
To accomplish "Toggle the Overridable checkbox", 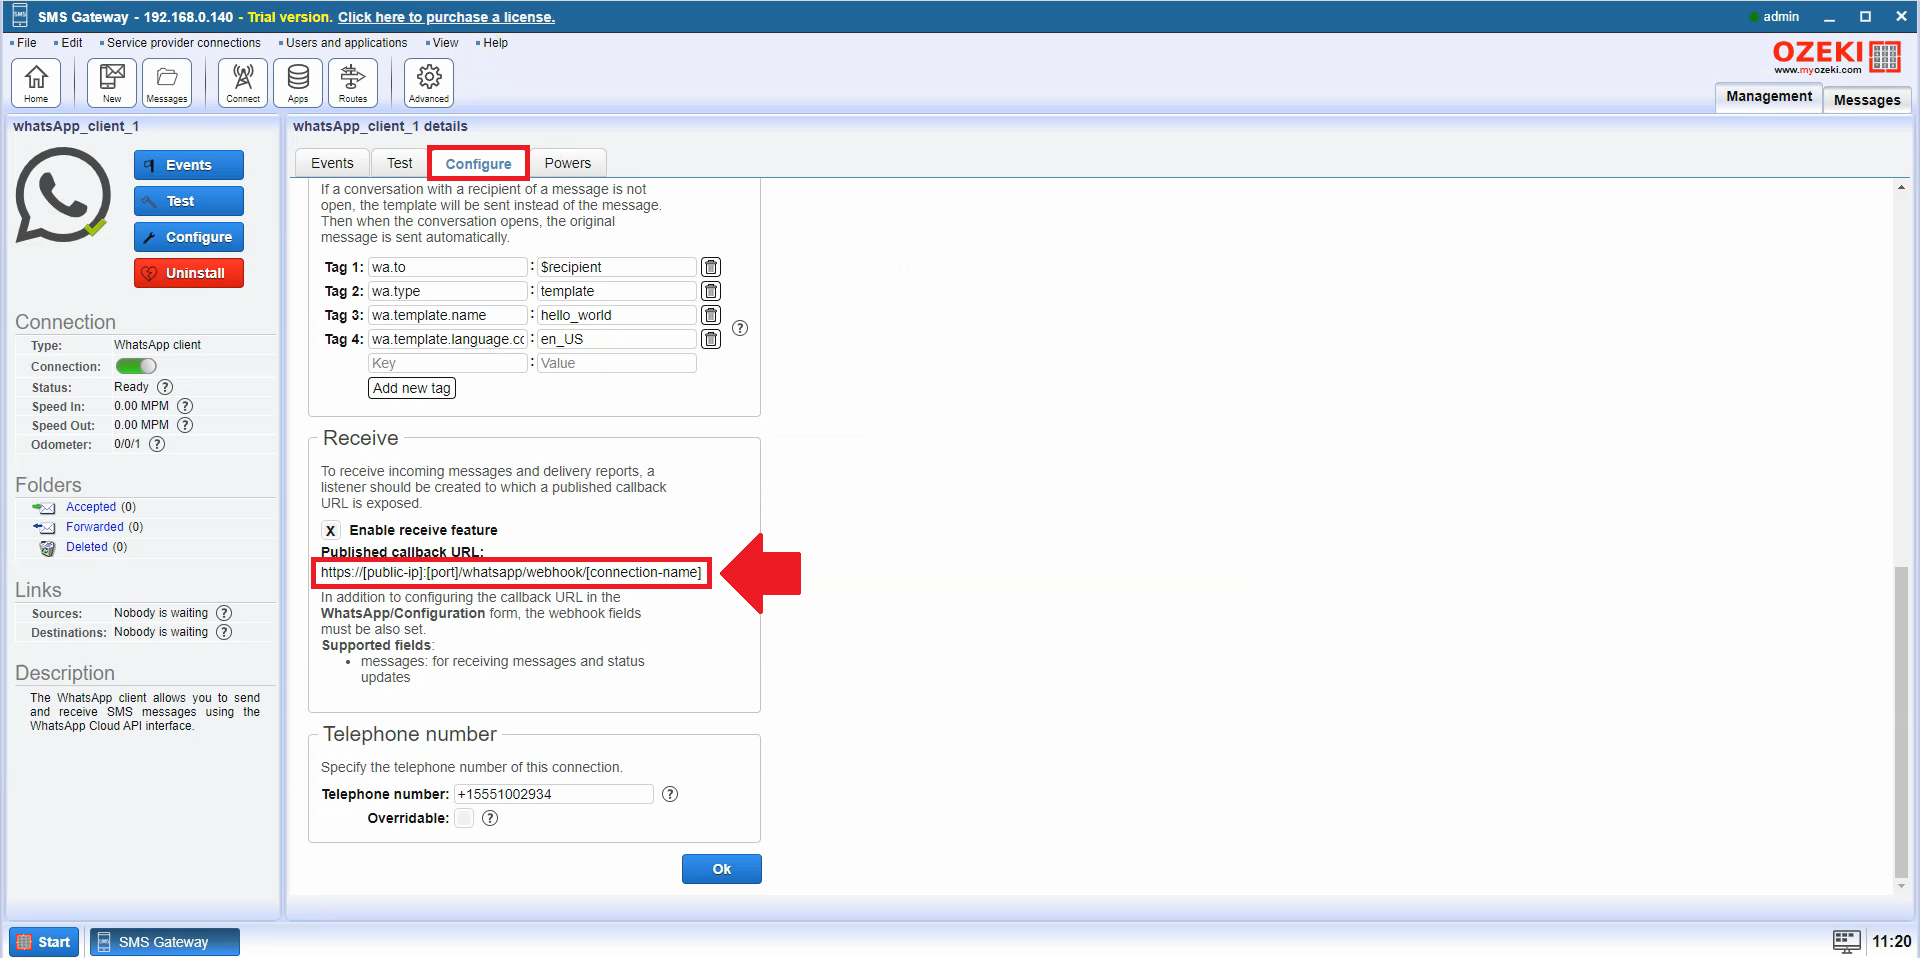I will click(x=464, y=818).
